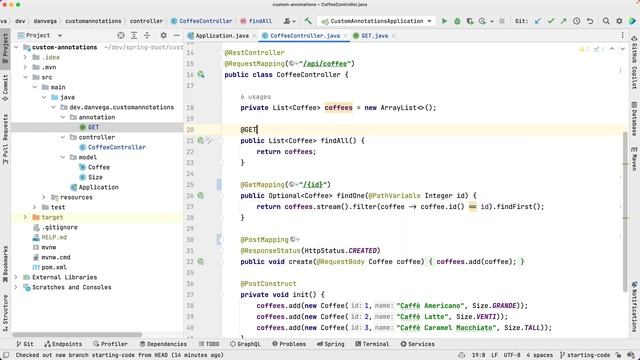Push commits with Git arrow icon

tap(563, 21)
